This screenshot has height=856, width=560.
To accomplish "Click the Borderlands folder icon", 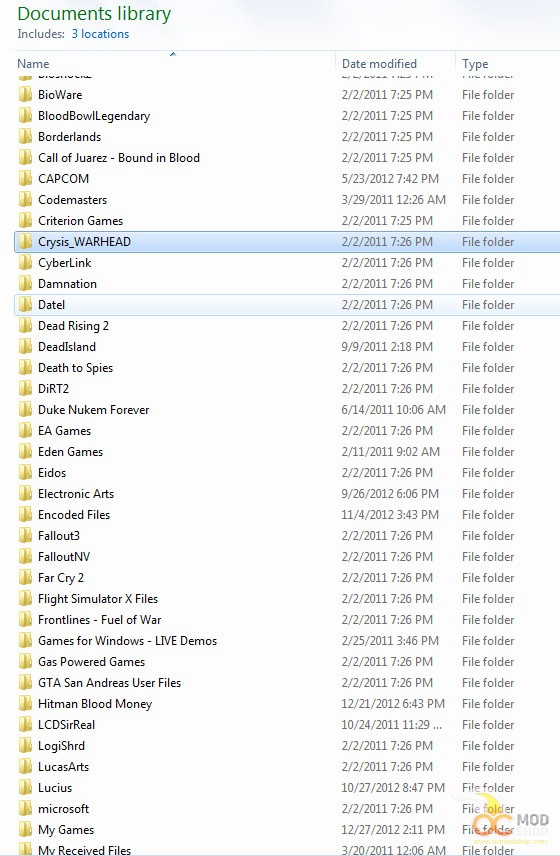I will pyautogui.click(x=25, y=137).
